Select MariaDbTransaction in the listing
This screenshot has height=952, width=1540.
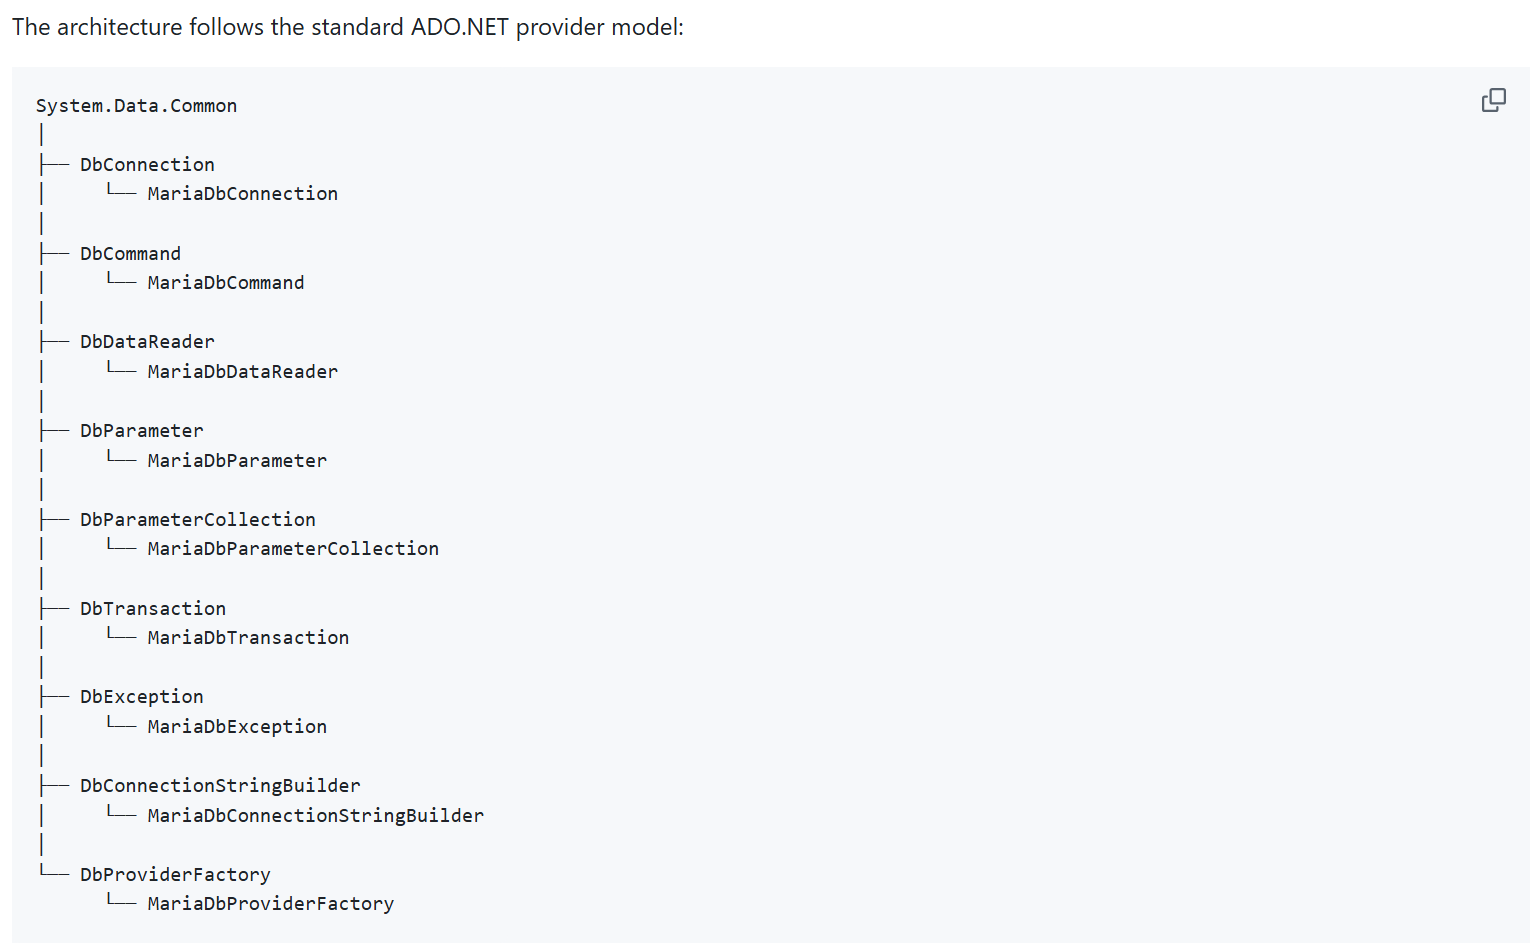coord(248,638)
